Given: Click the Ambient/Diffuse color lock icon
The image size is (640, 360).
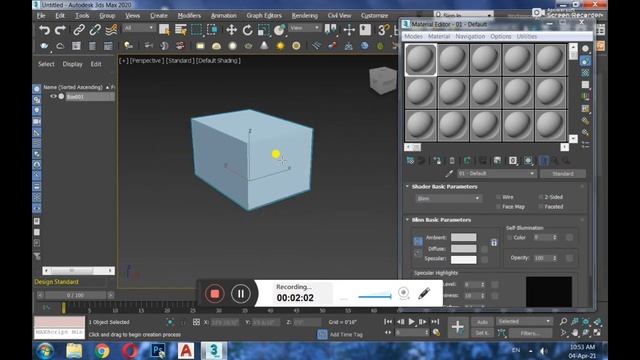Looking at the screenshot, I should [x=493, y=242].
